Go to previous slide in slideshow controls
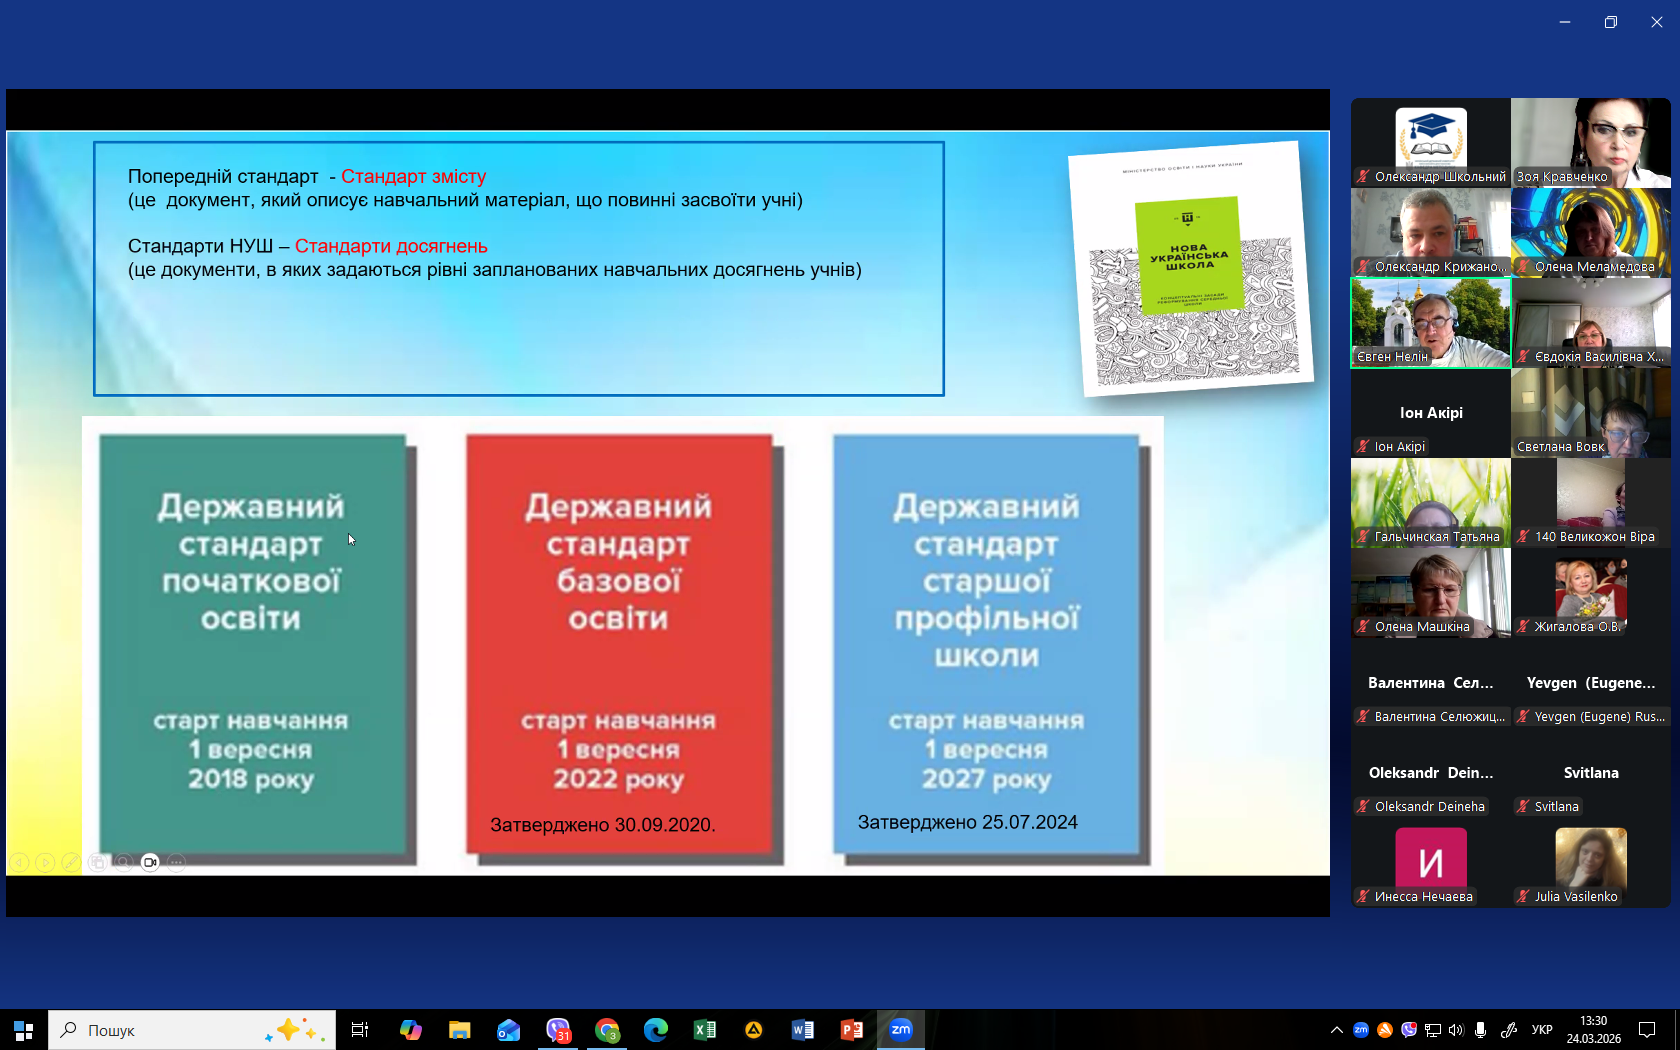 (19, 862)
